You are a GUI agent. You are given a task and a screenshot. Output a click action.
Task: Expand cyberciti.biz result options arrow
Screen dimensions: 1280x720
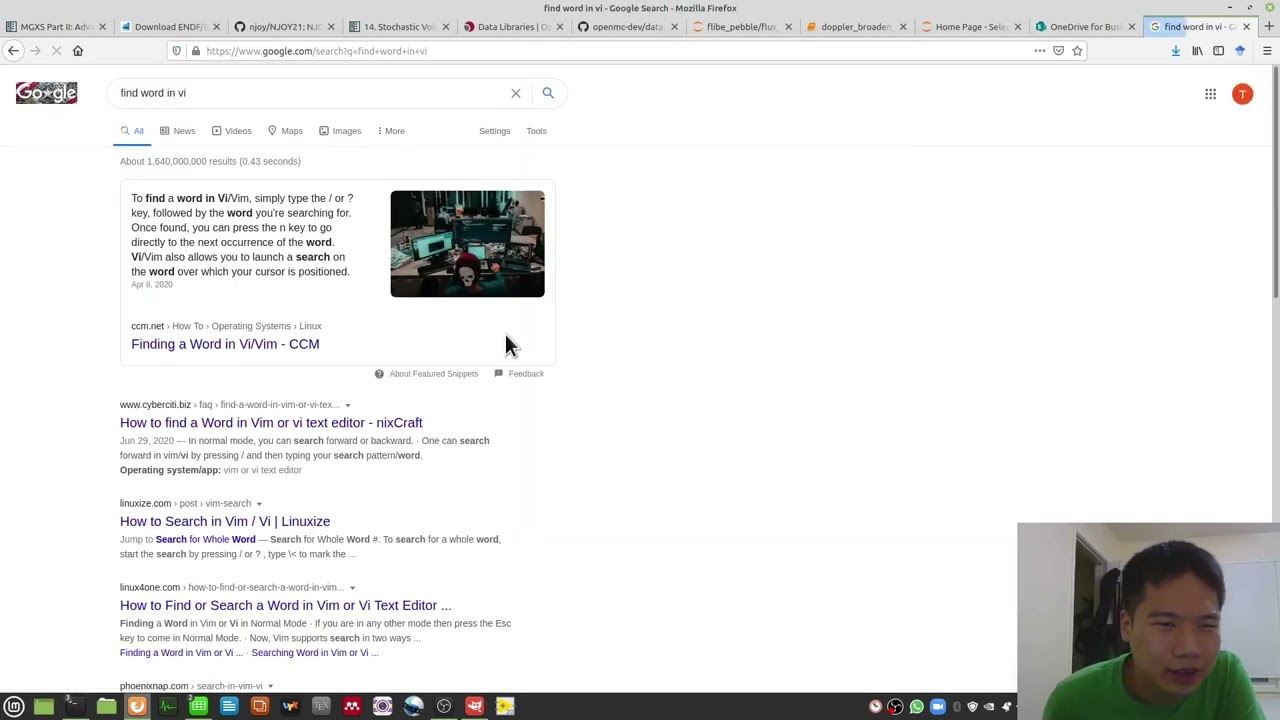tap(348, 405)
